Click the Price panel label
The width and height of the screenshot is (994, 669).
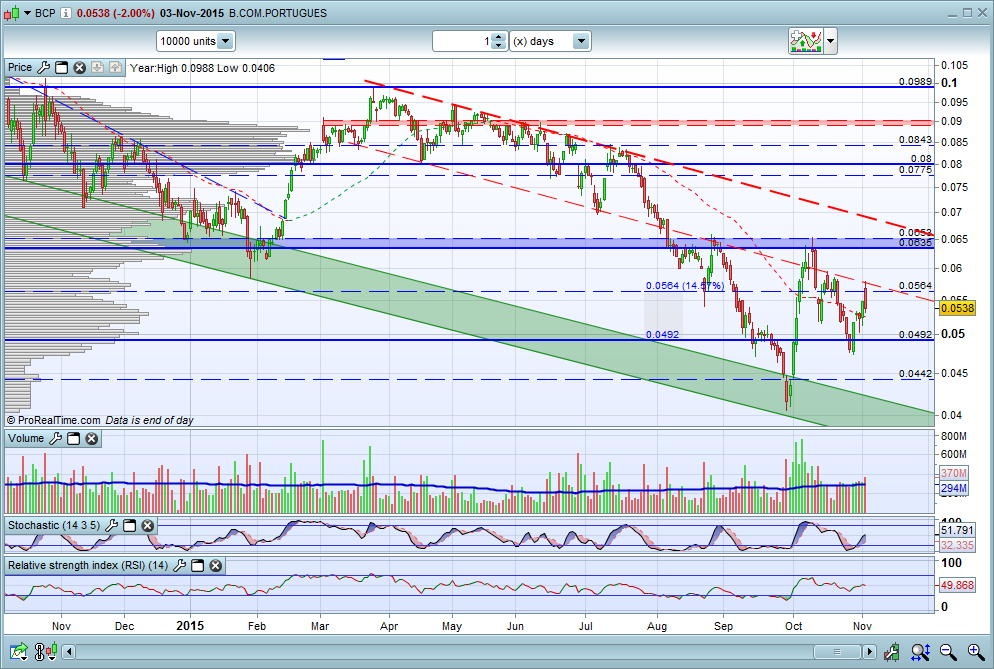coord(20,67)
